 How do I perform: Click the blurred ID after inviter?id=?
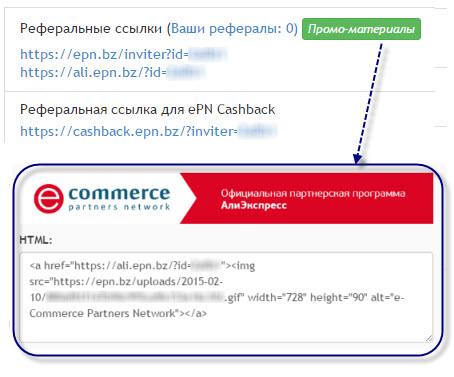coord(208,54)
